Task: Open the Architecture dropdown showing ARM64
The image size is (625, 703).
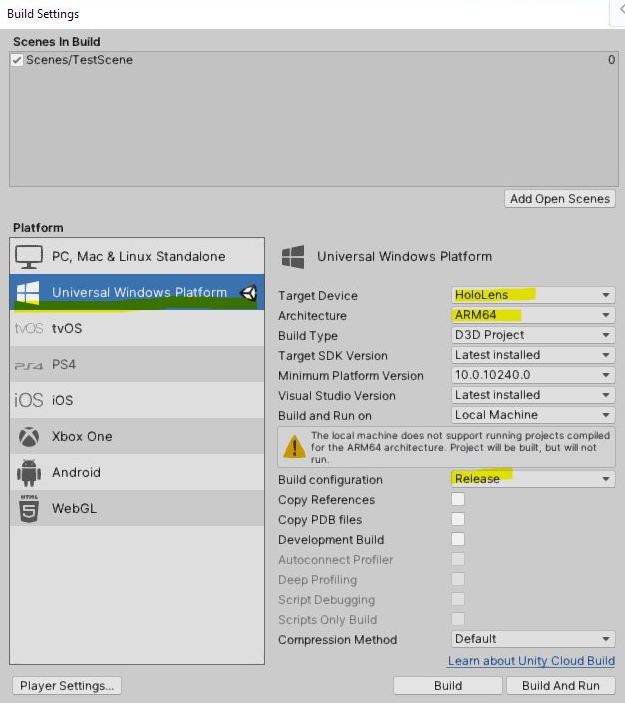Action: pos(533,315)
